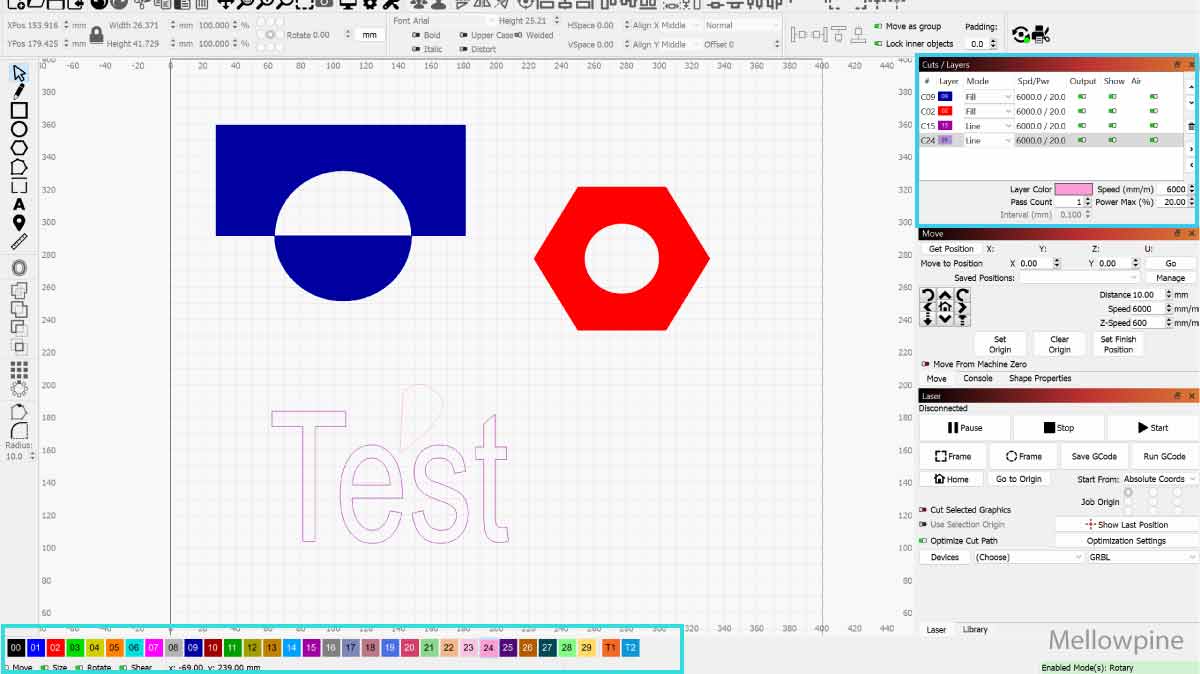Open the Library tab
Viewport: 1200px width, 674px height.
[974, 630]
